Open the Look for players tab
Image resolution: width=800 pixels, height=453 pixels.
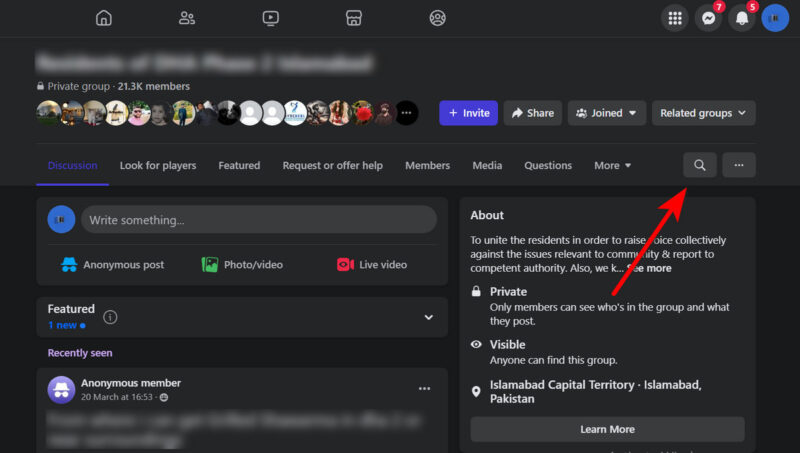tap(158, 165)
